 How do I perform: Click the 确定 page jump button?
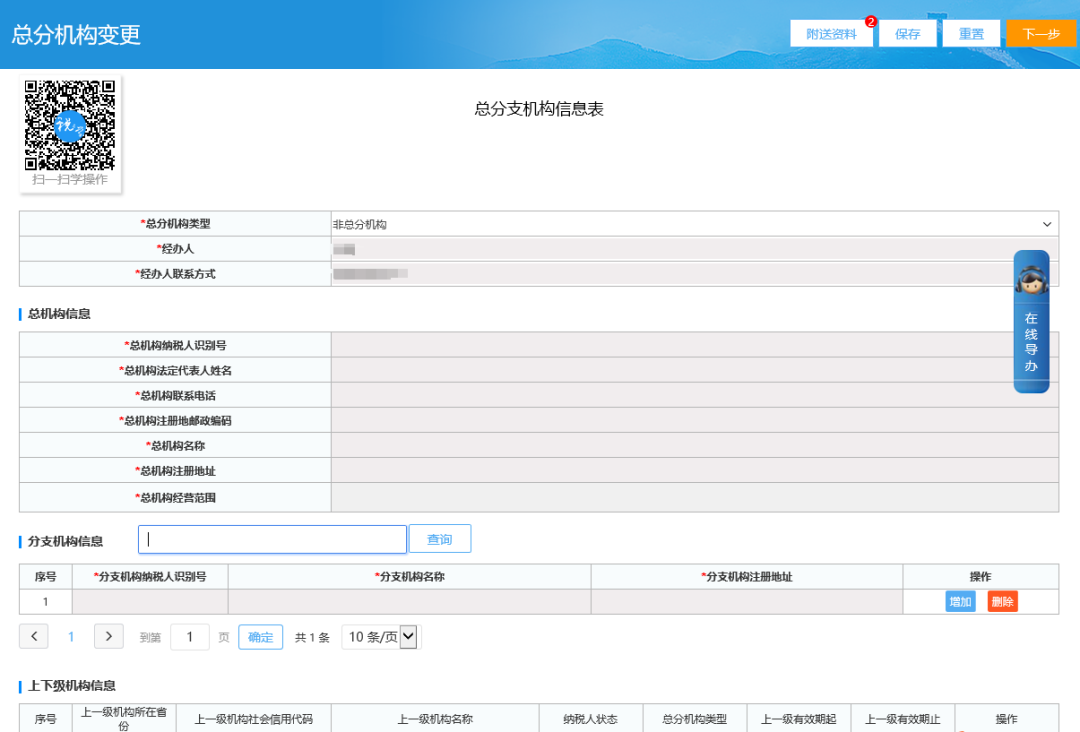tap(260, 637)
